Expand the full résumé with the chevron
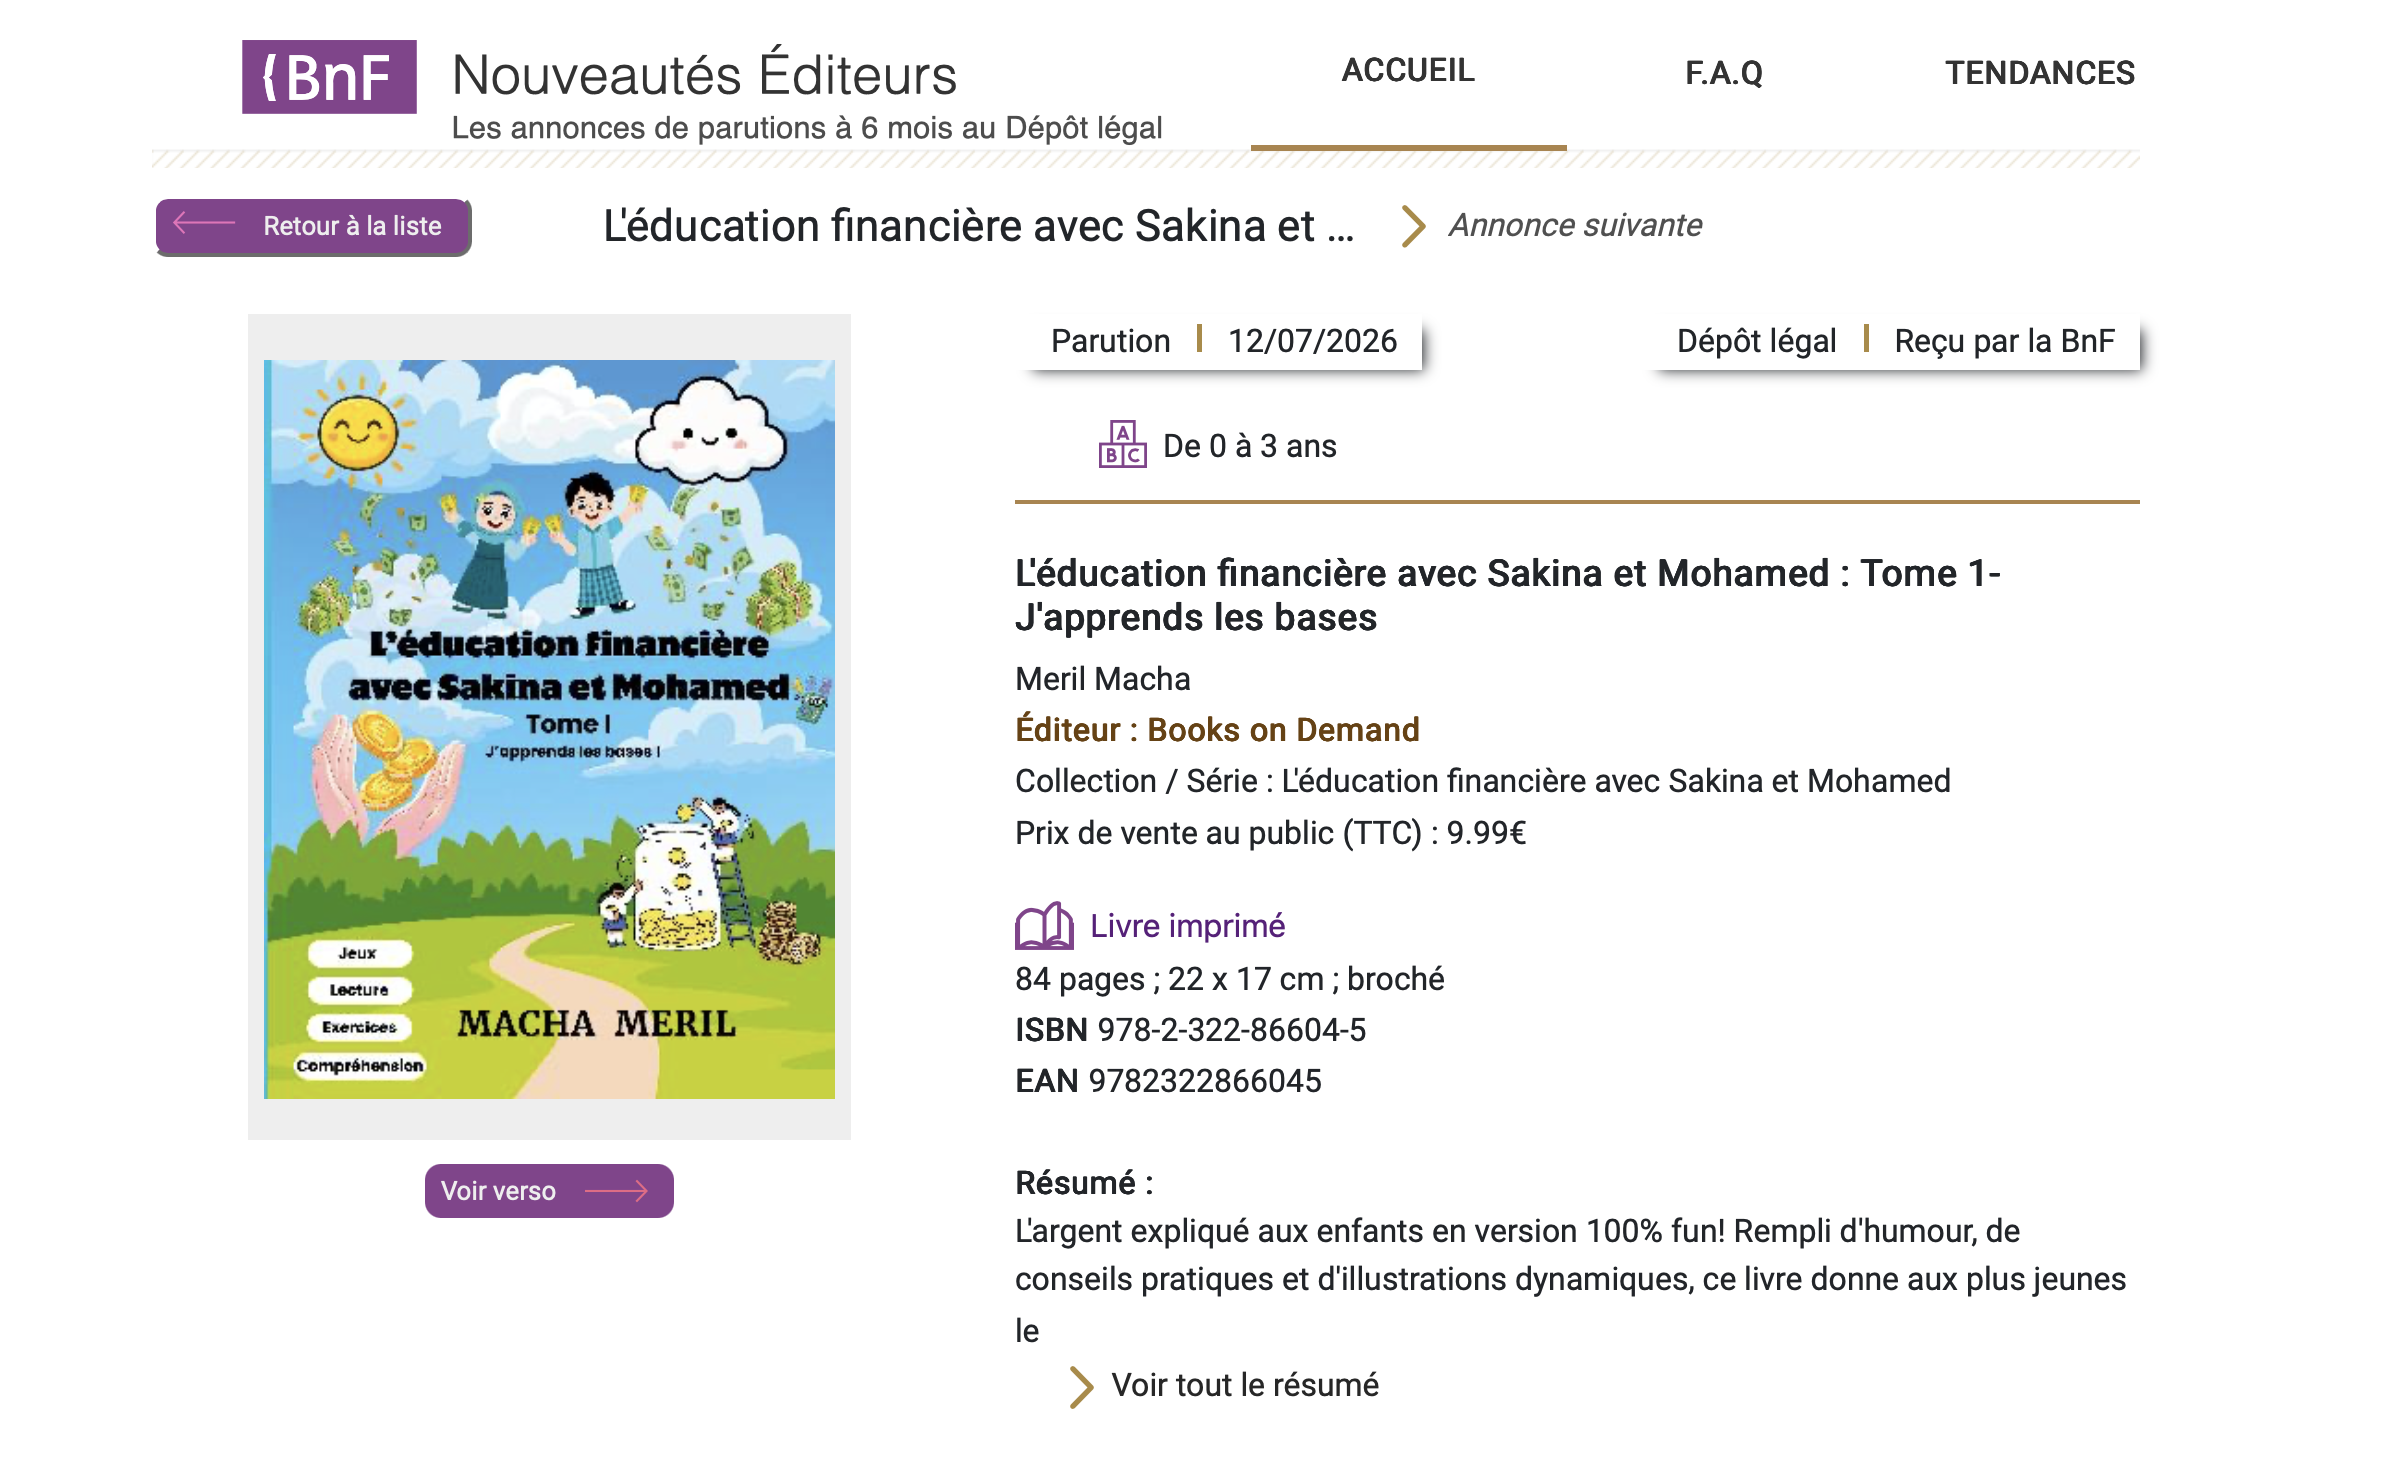 click(1080, 1387)
